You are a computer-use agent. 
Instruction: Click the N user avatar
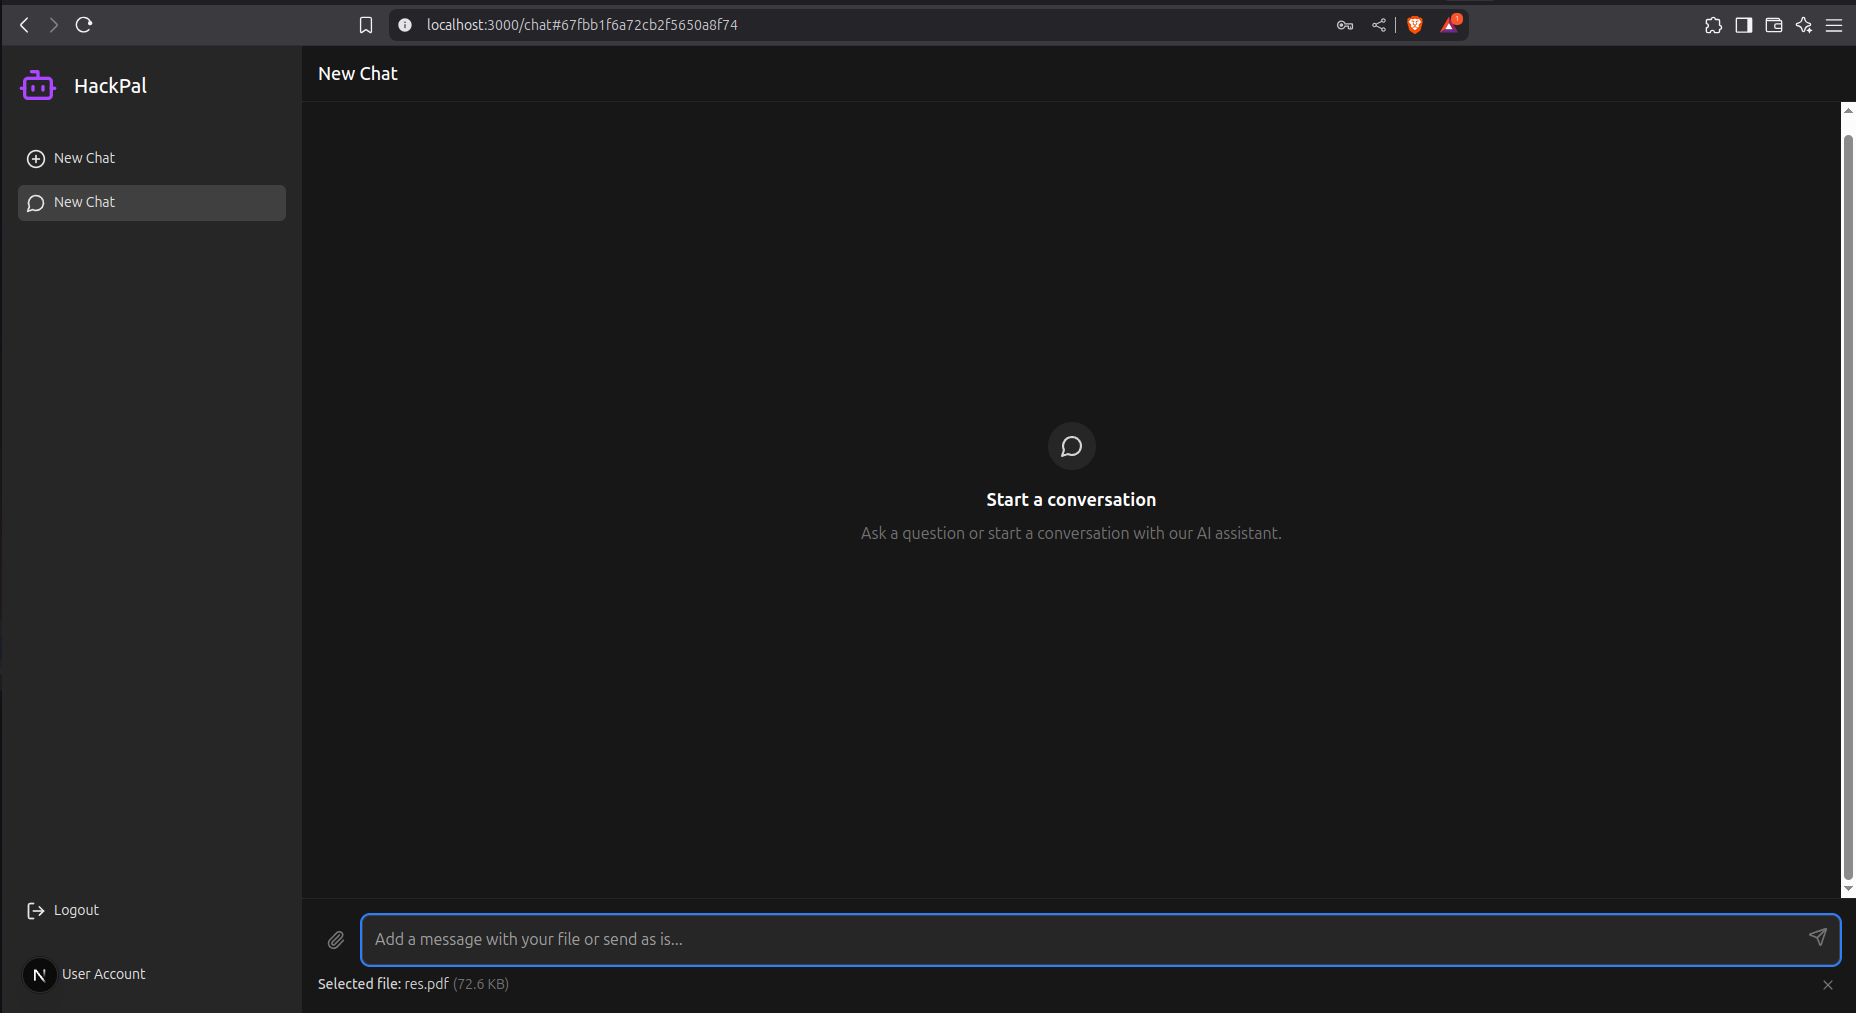click(40, 974)
